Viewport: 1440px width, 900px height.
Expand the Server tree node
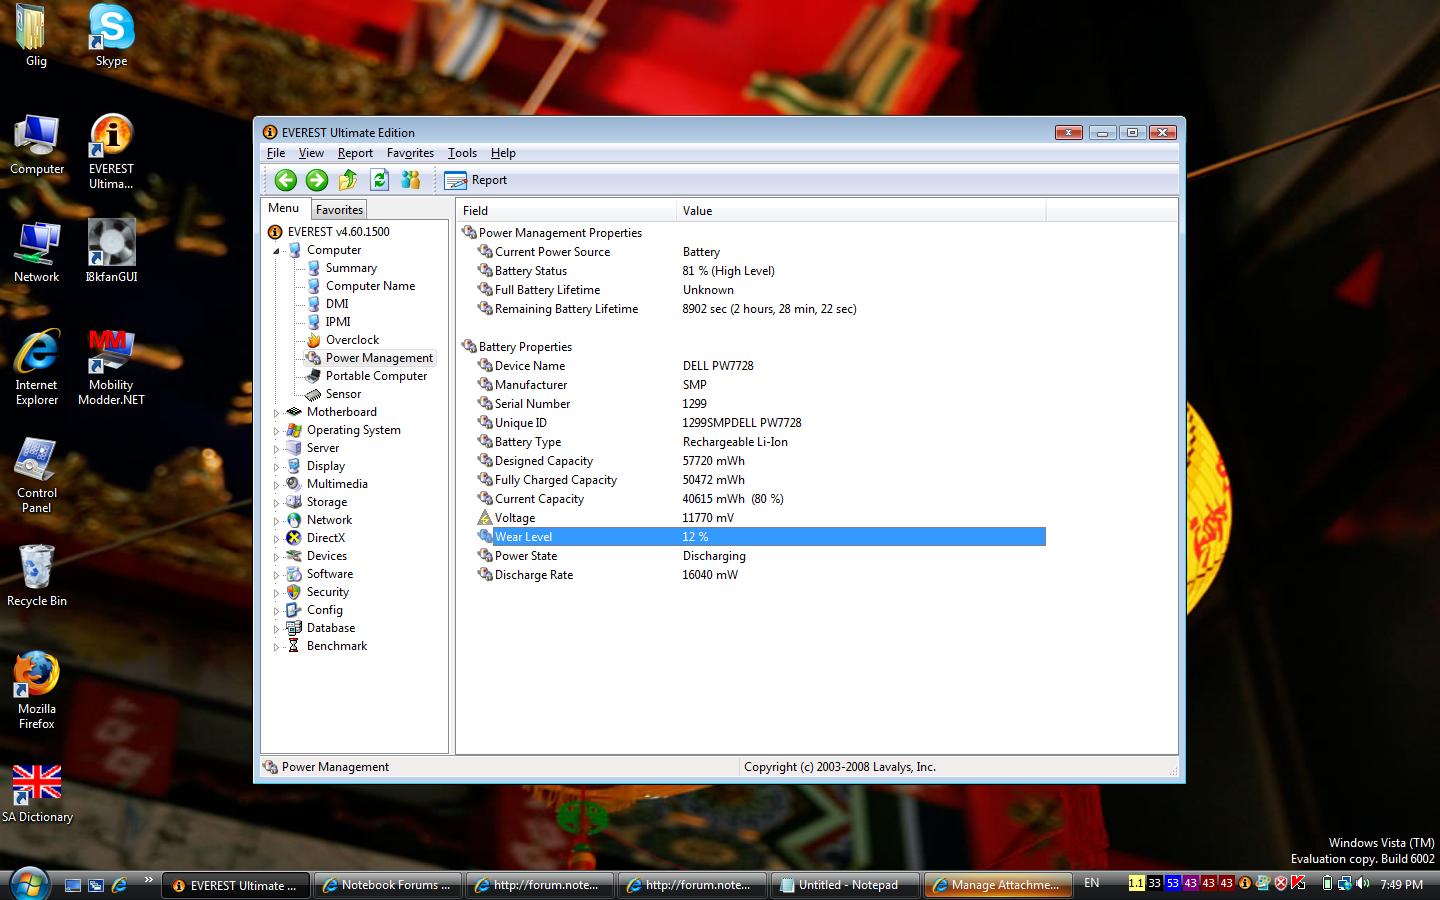click(x=277, y=449)
